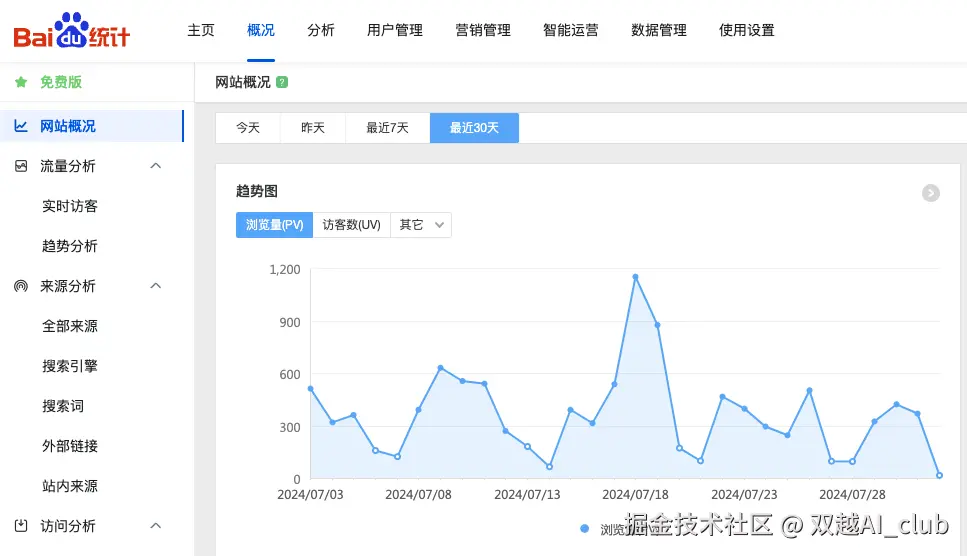Switch time range to 昨天
967x556 pixels.
pyautogui.click(x=313, y=128)
